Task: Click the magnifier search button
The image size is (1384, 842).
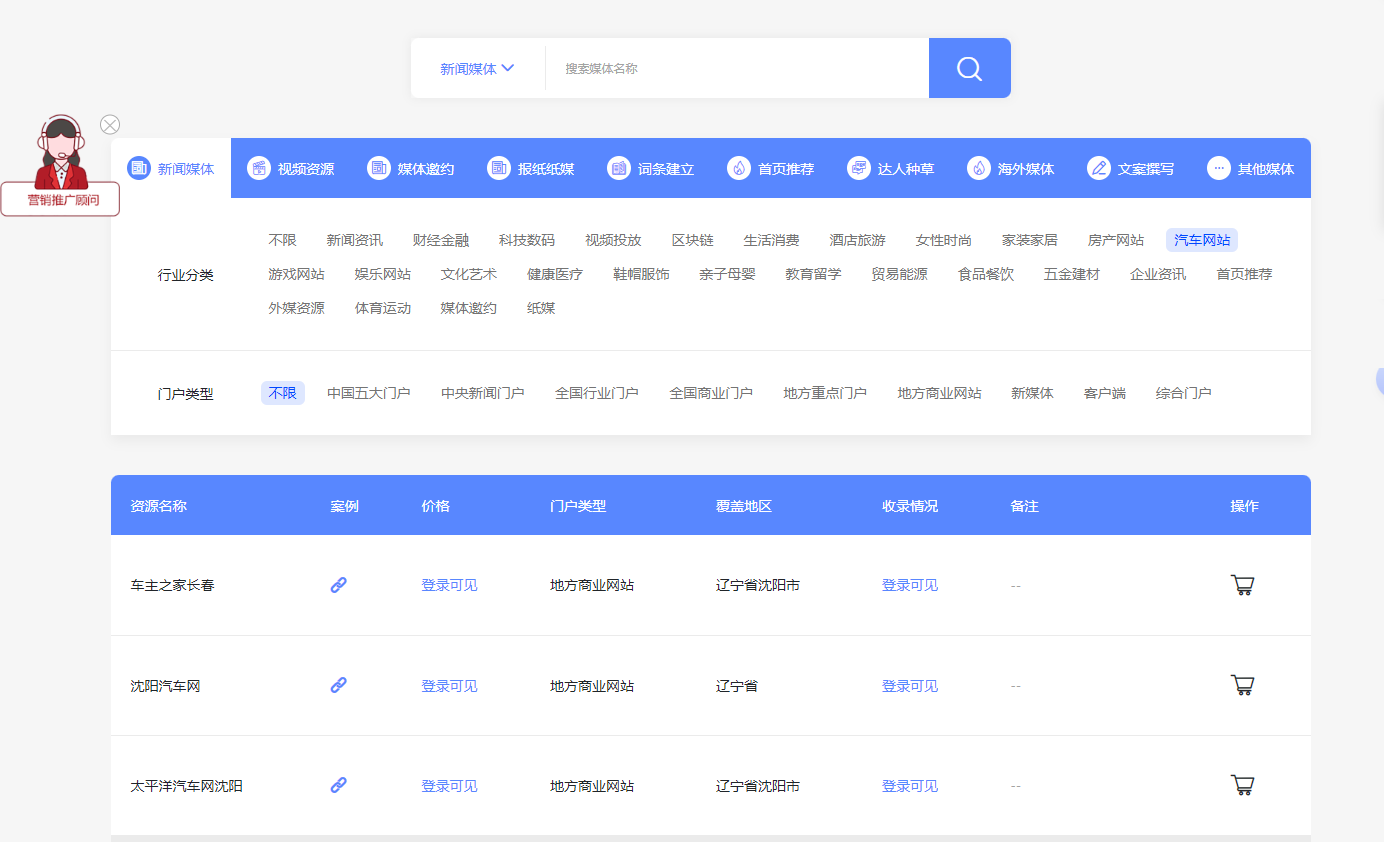Action: click(969, 68)
